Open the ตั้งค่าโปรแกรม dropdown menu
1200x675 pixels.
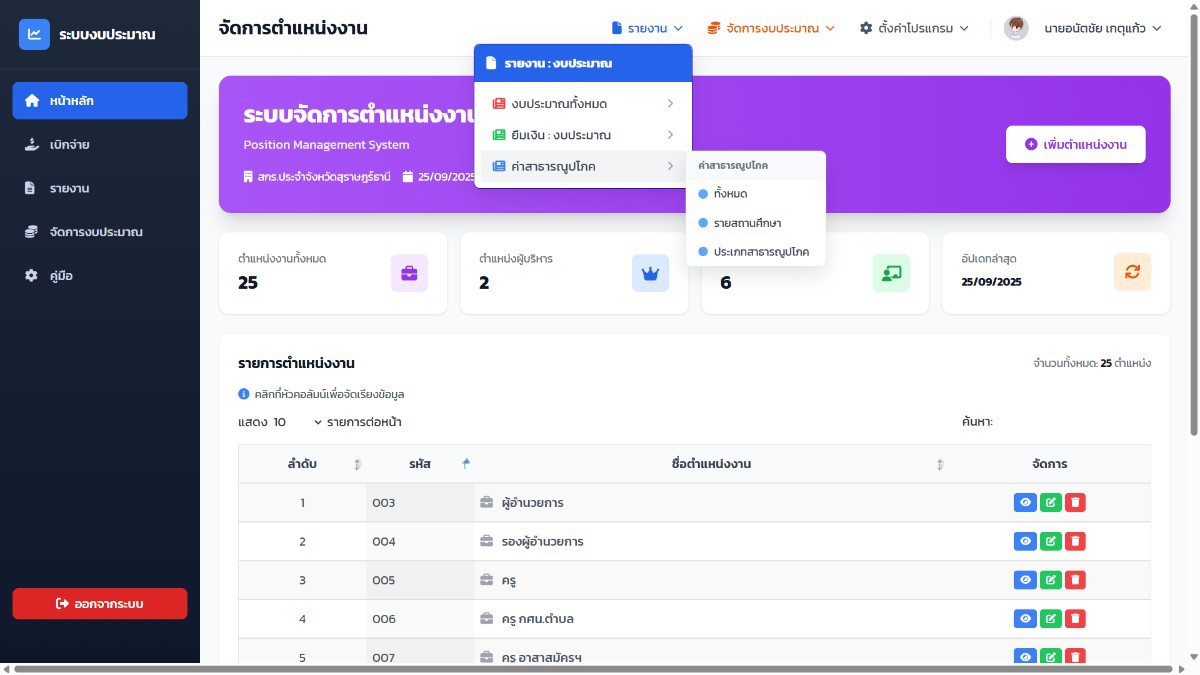tap(914, 28)
